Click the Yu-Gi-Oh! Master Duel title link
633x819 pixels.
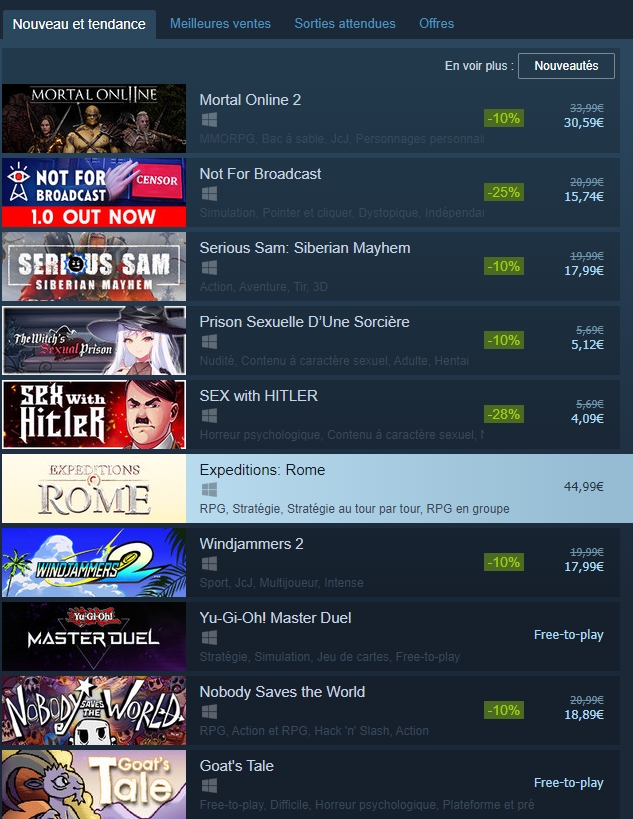[275, 618]
